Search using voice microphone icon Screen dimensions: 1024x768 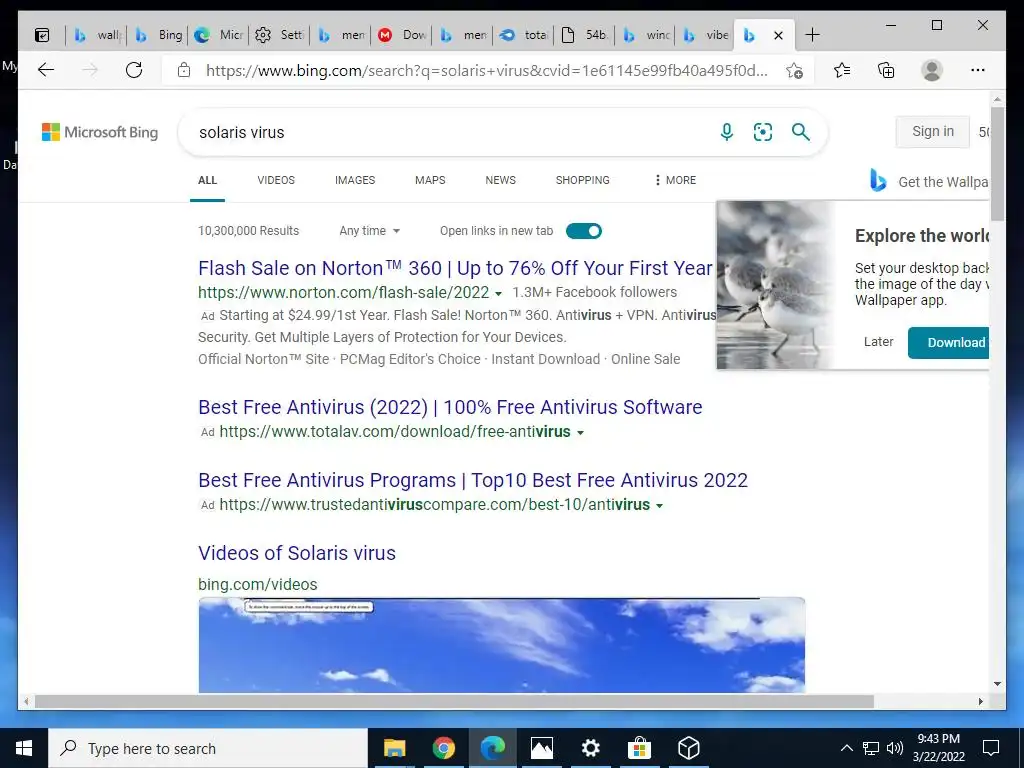coord(726,132)
